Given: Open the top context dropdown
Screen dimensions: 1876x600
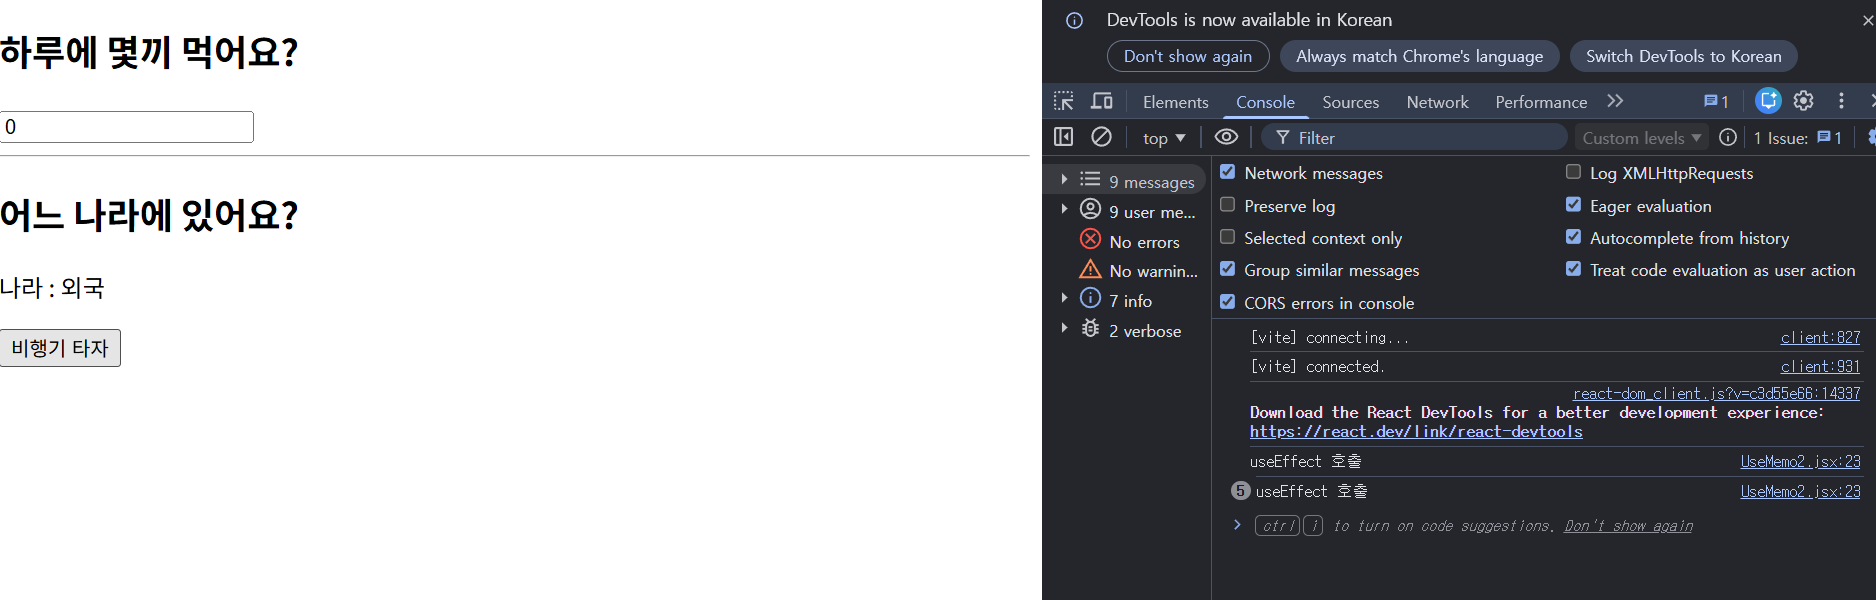Looking at the screenshot, I should pyautogui.click(x=1163, y=138).
